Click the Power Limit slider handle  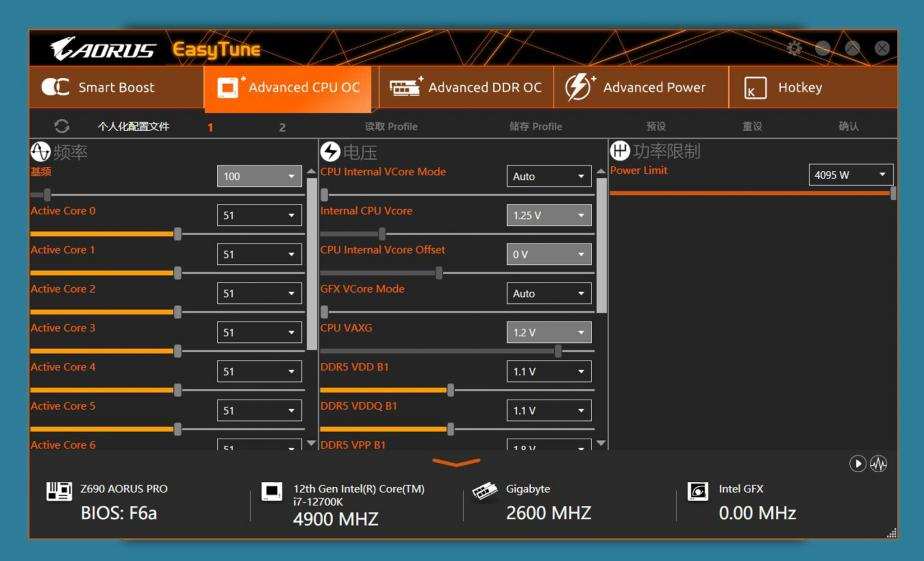click(x=893, y=193)
